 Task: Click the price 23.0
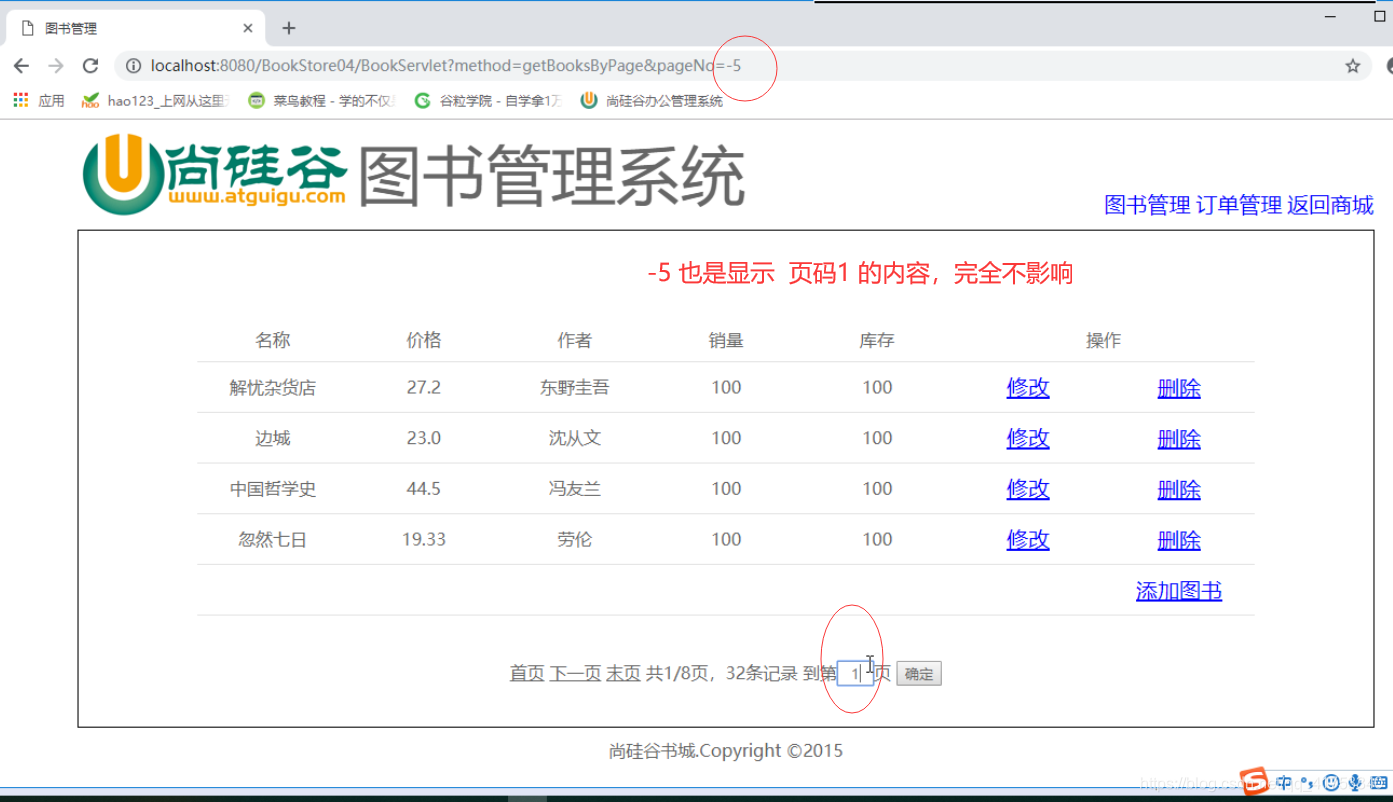tap(424, 438)
